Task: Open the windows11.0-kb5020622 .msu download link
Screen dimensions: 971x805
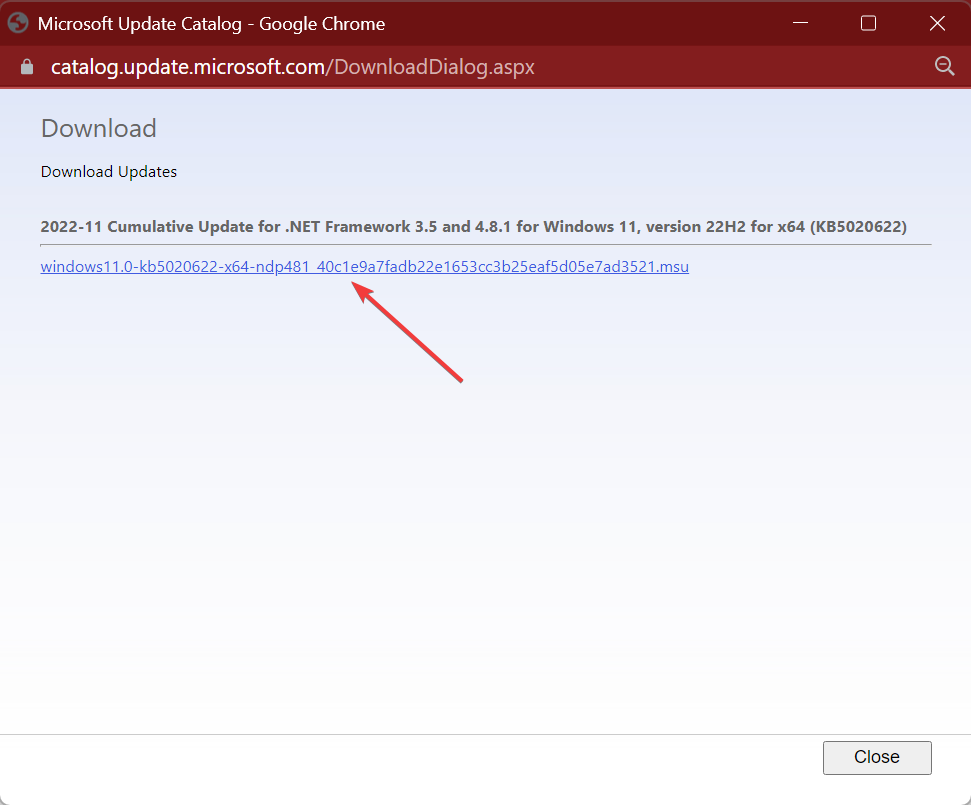Action: (x=364, y=267)
